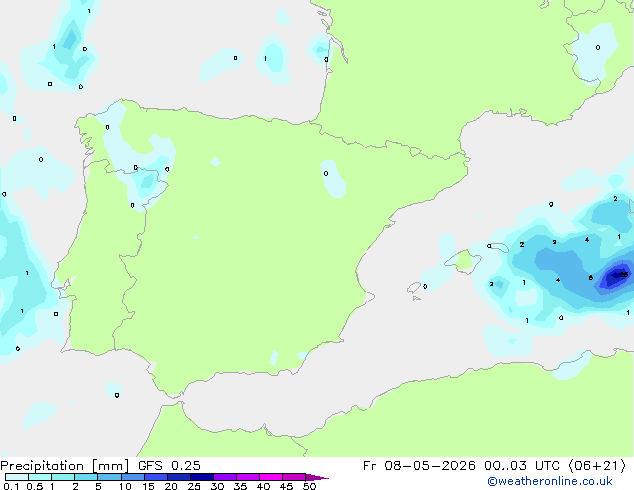Click the legend swatch between 15 and 20
The width and height of the screenshot is (634, 490).
[156, 477]
